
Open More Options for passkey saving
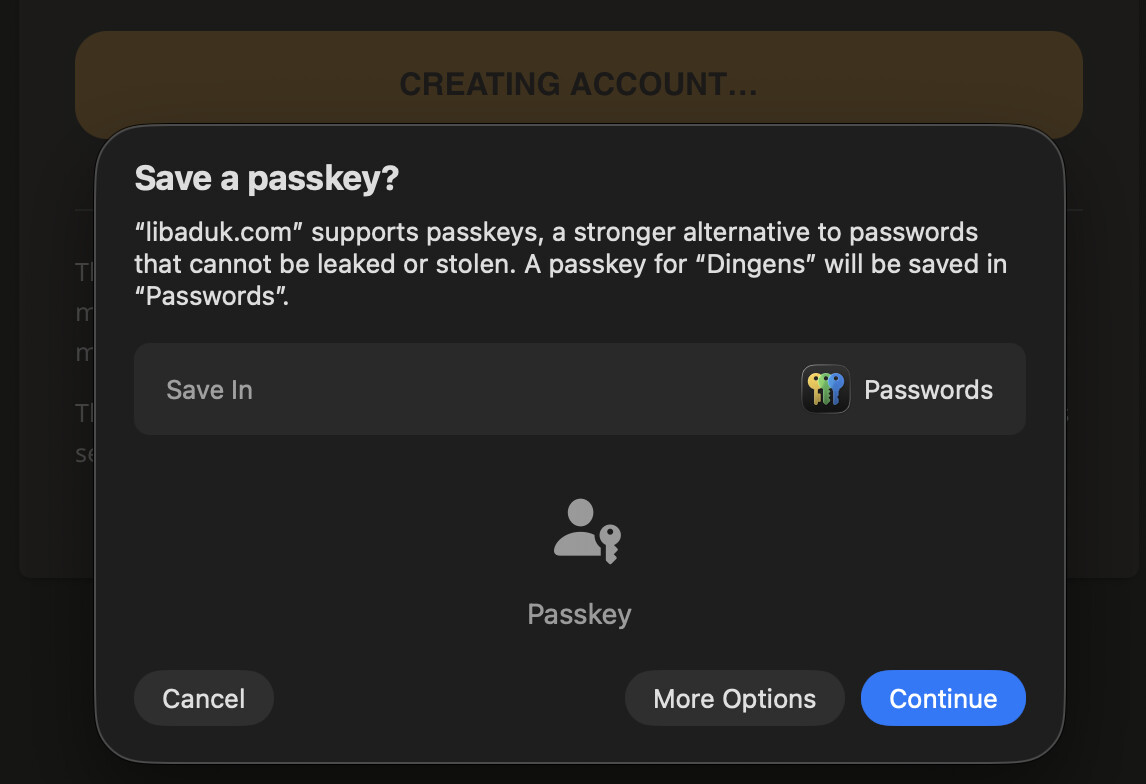(x=735, y=698)
